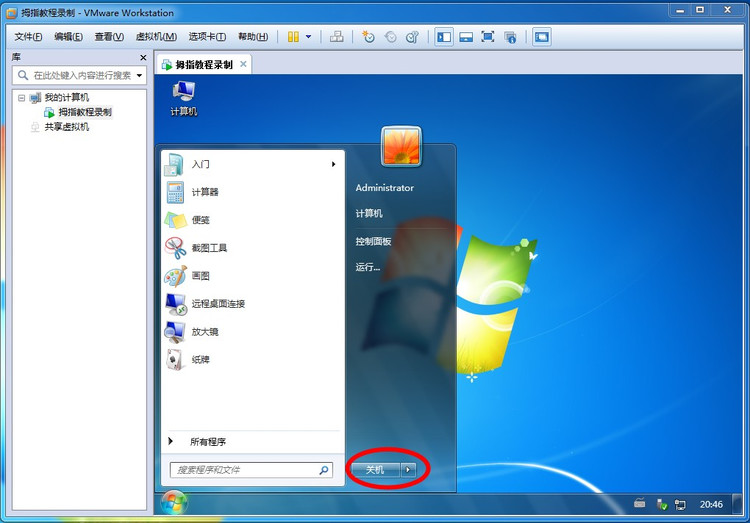Expand the 入门 submenu arrow
This screenshot has height=523, width=750.
(333, 164)
